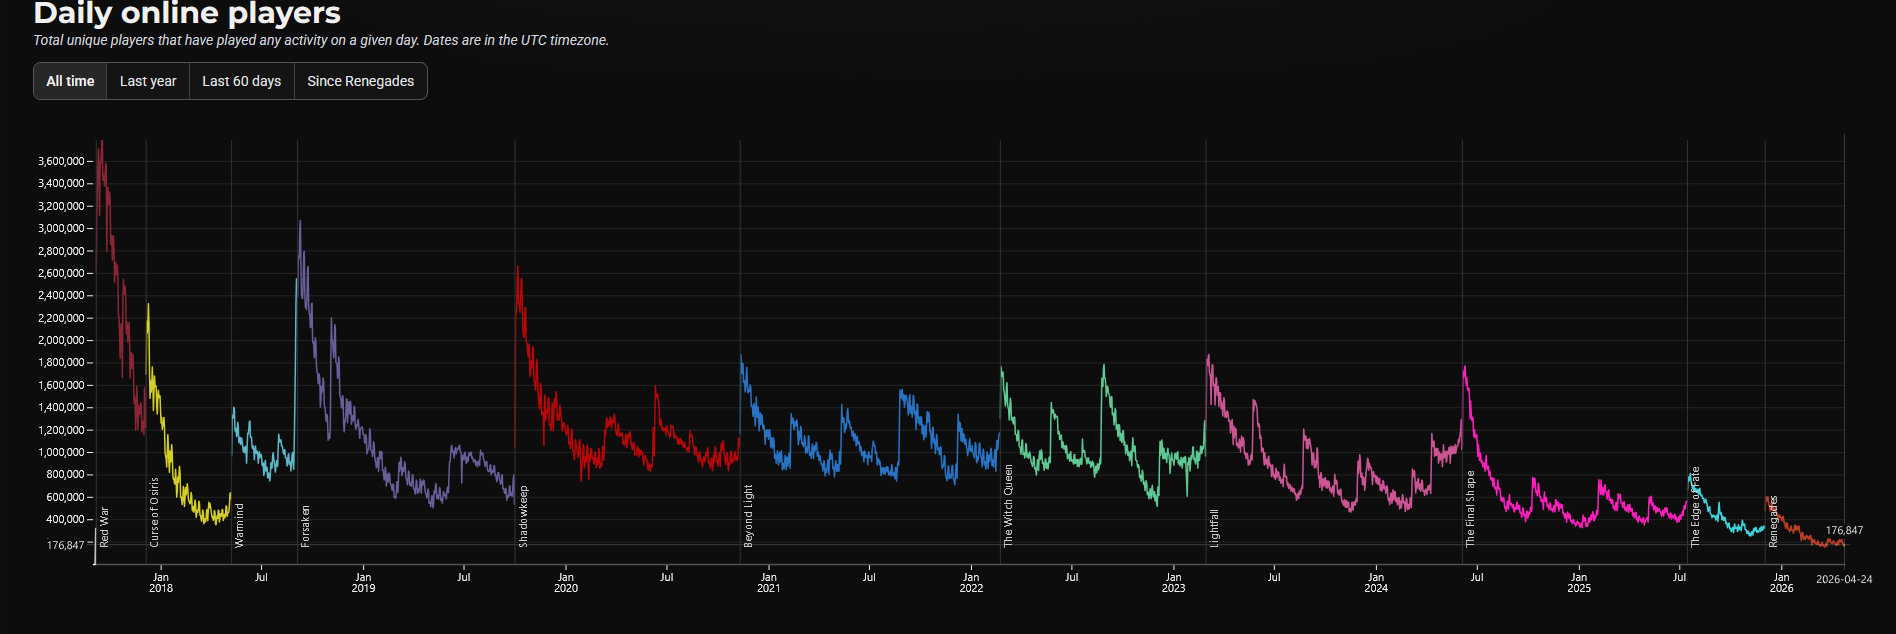The image size is (1896, 634).
Task: Click the Jan 2024 x-axis label
Action: (x=1376, y=582)
